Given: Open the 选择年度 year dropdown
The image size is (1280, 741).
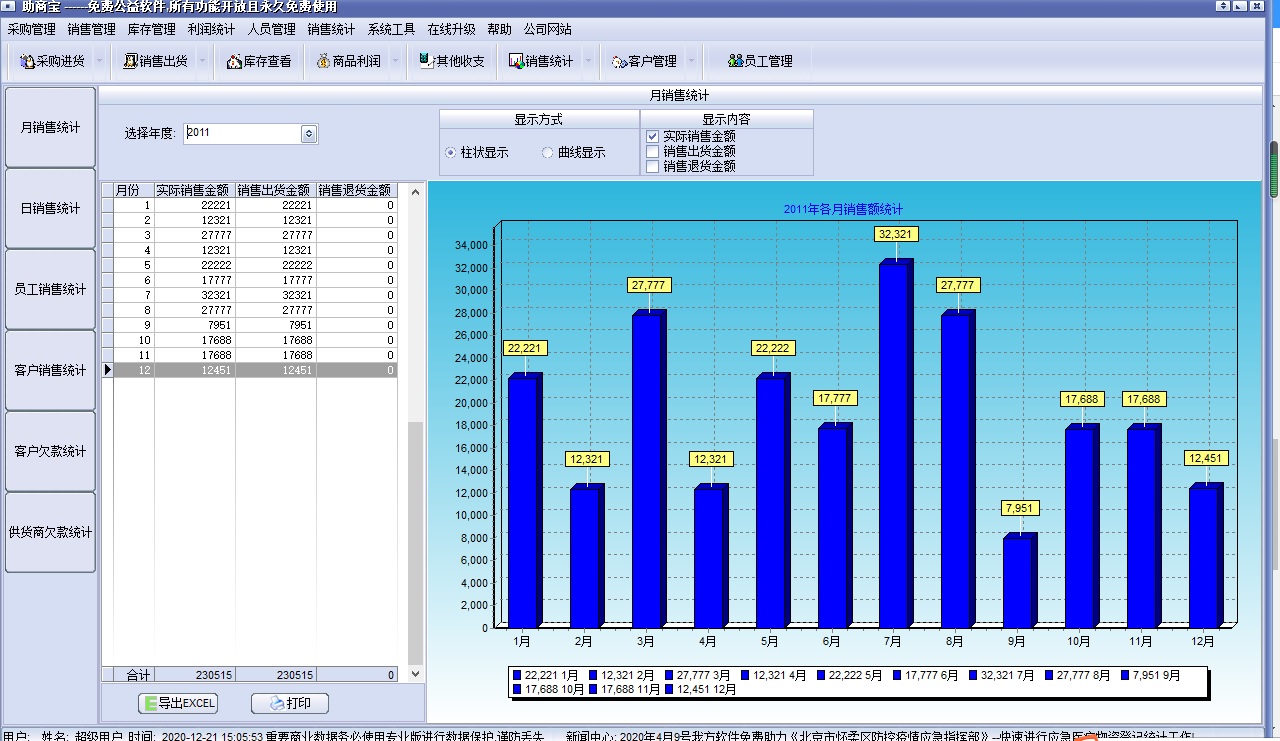Looking at the screenshot, I should (x=309, y=133).
